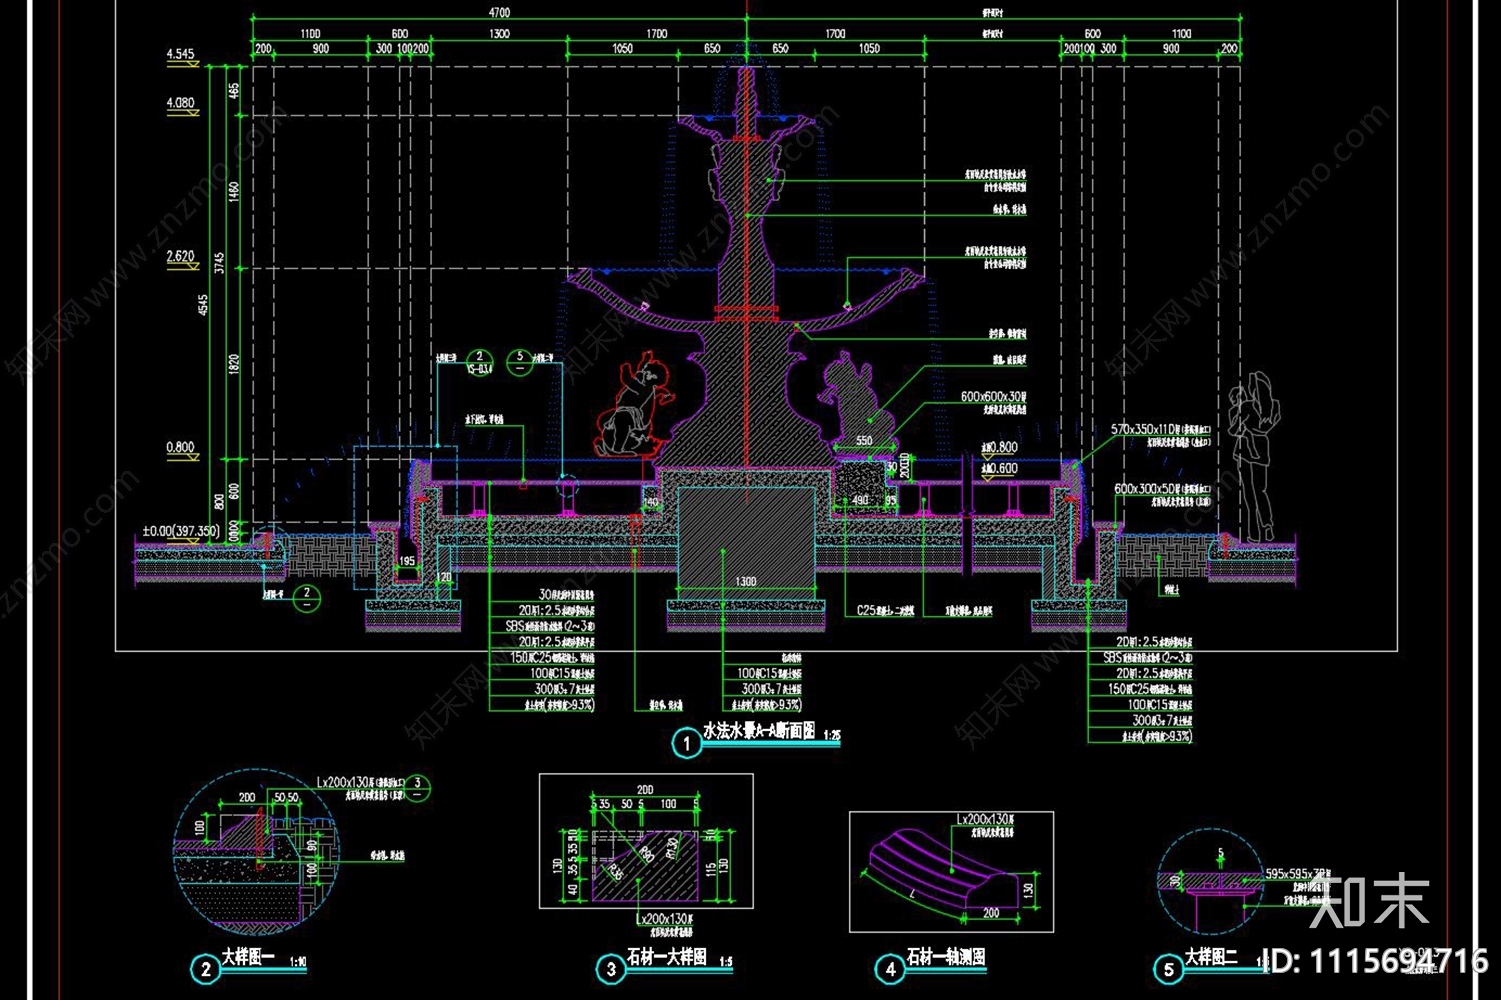Click circle marker 3 beside 石材一大样图 title
Image resolution: width=1501 pixels, height=1000 pixels.
coord(611,968)
